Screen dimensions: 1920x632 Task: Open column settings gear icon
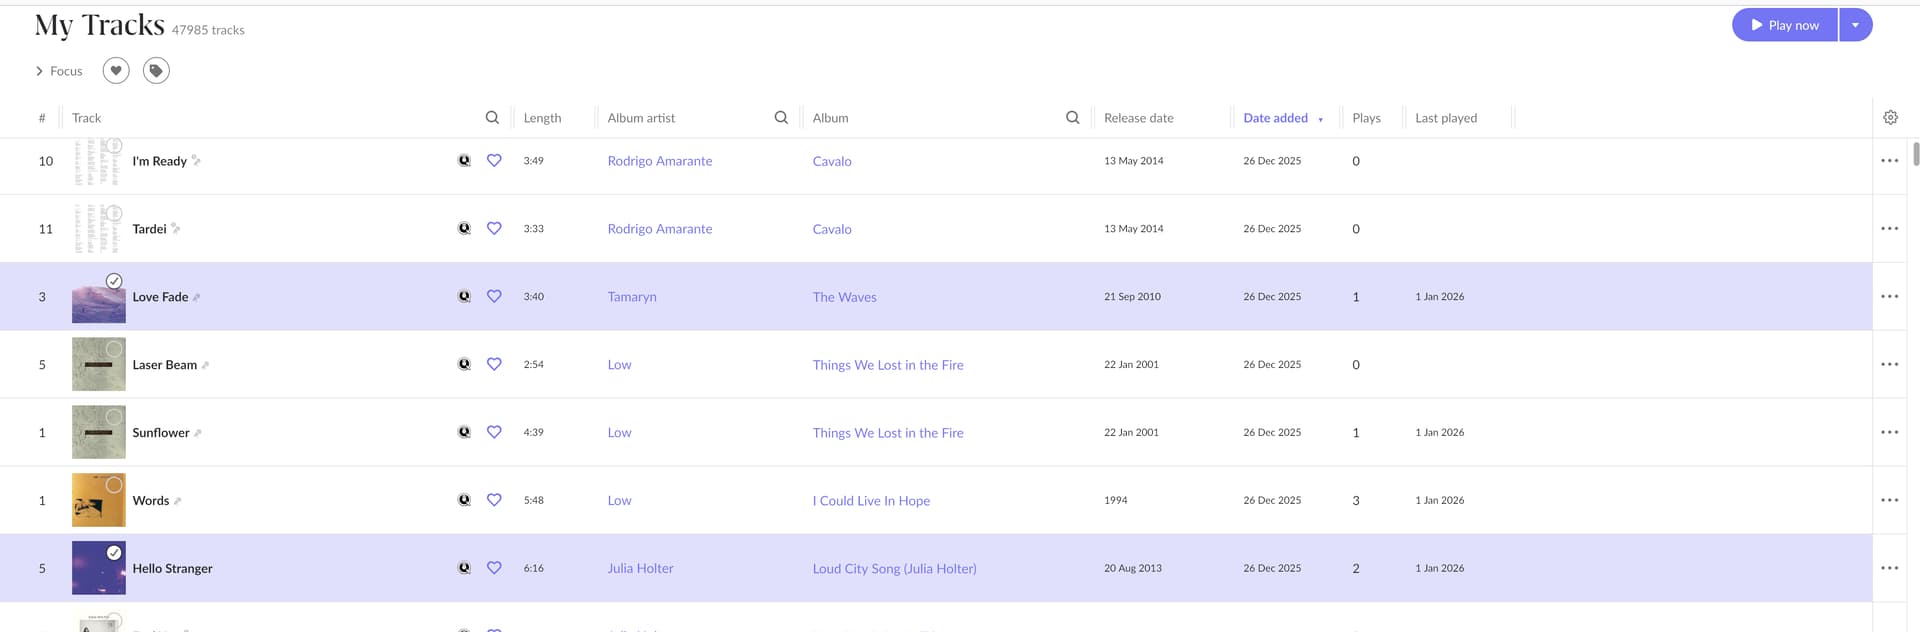[1890, 118]
